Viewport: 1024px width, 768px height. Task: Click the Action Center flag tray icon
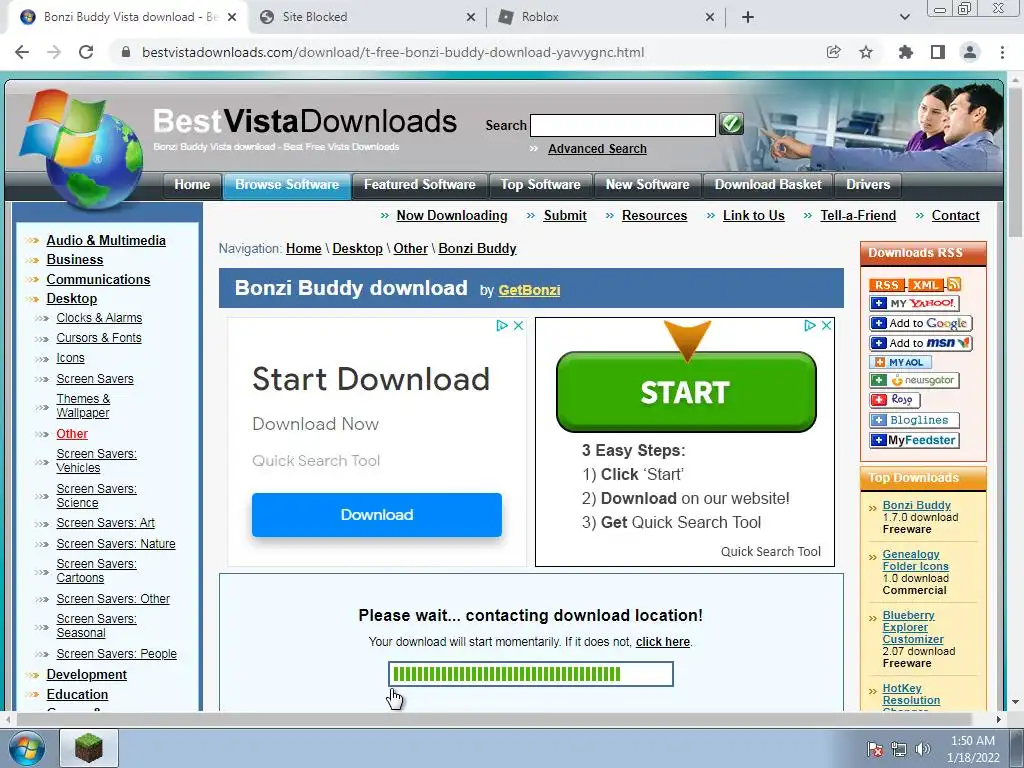click(874, 749)
